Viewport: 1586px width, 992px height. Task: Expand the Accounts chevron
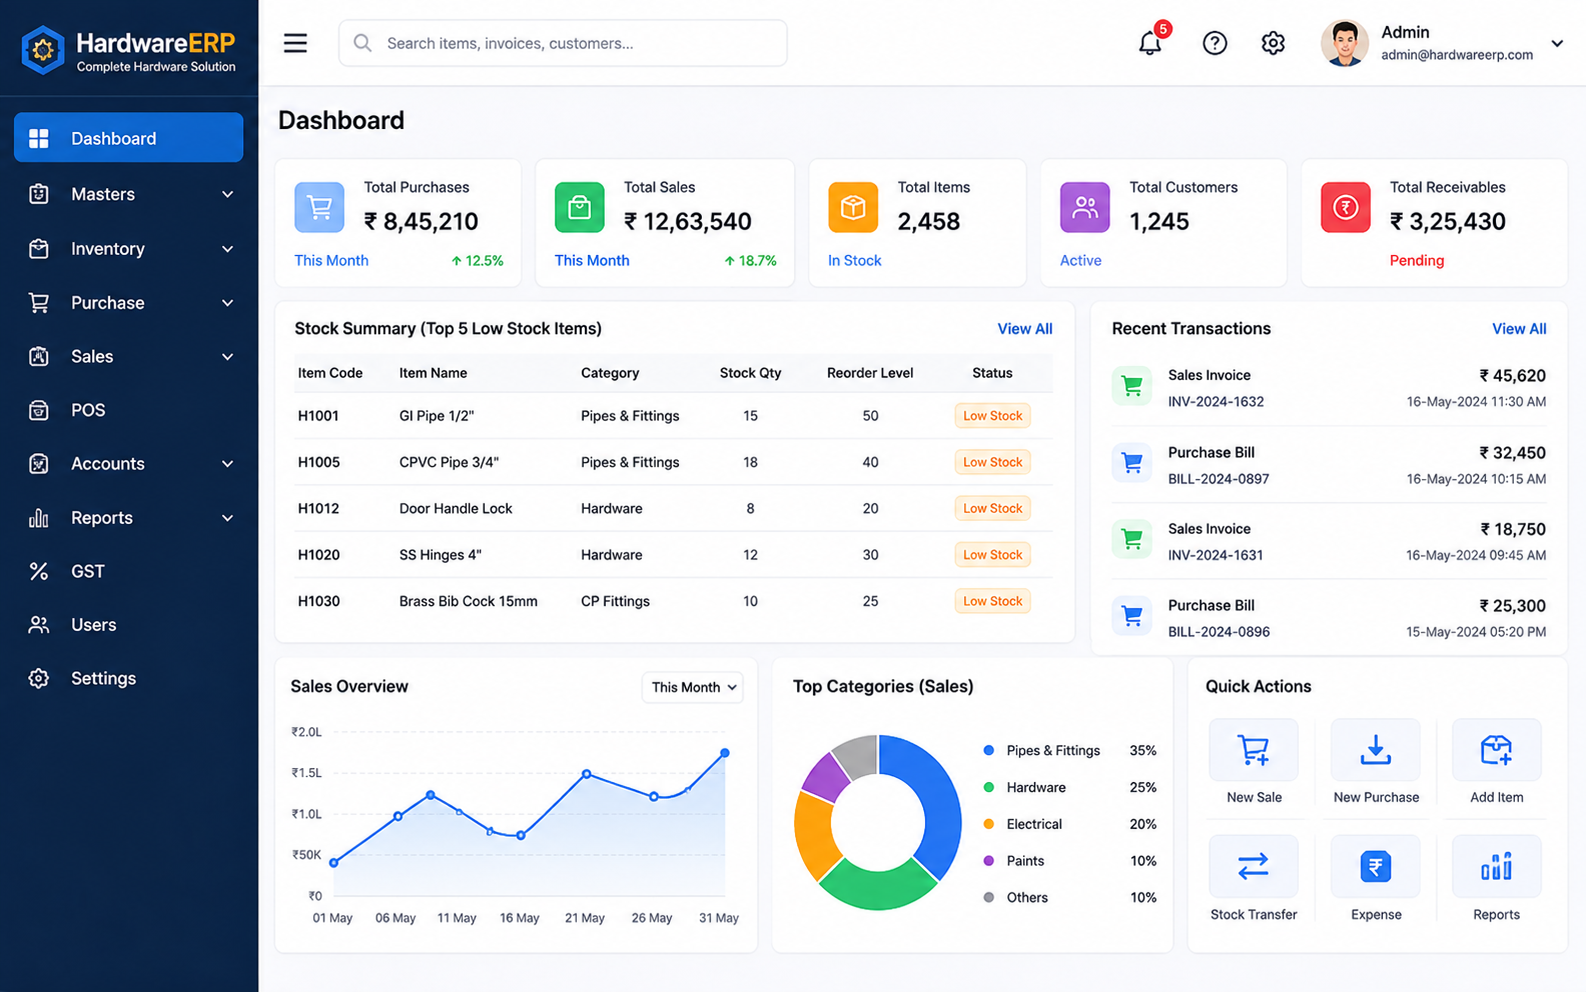coord(227,464)
